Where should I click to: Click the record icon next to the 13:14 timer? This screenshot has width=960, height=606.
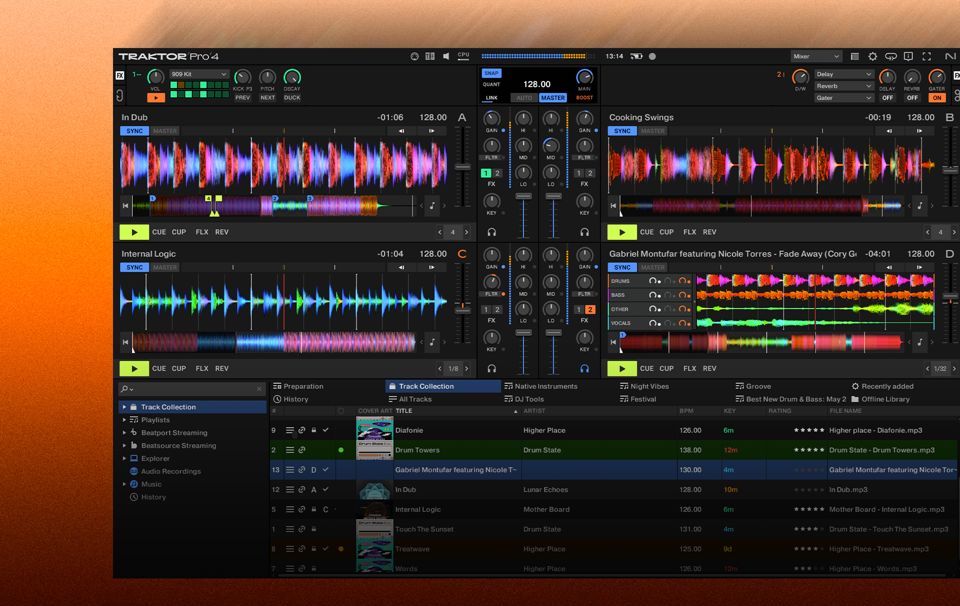(x=651, y=55)
